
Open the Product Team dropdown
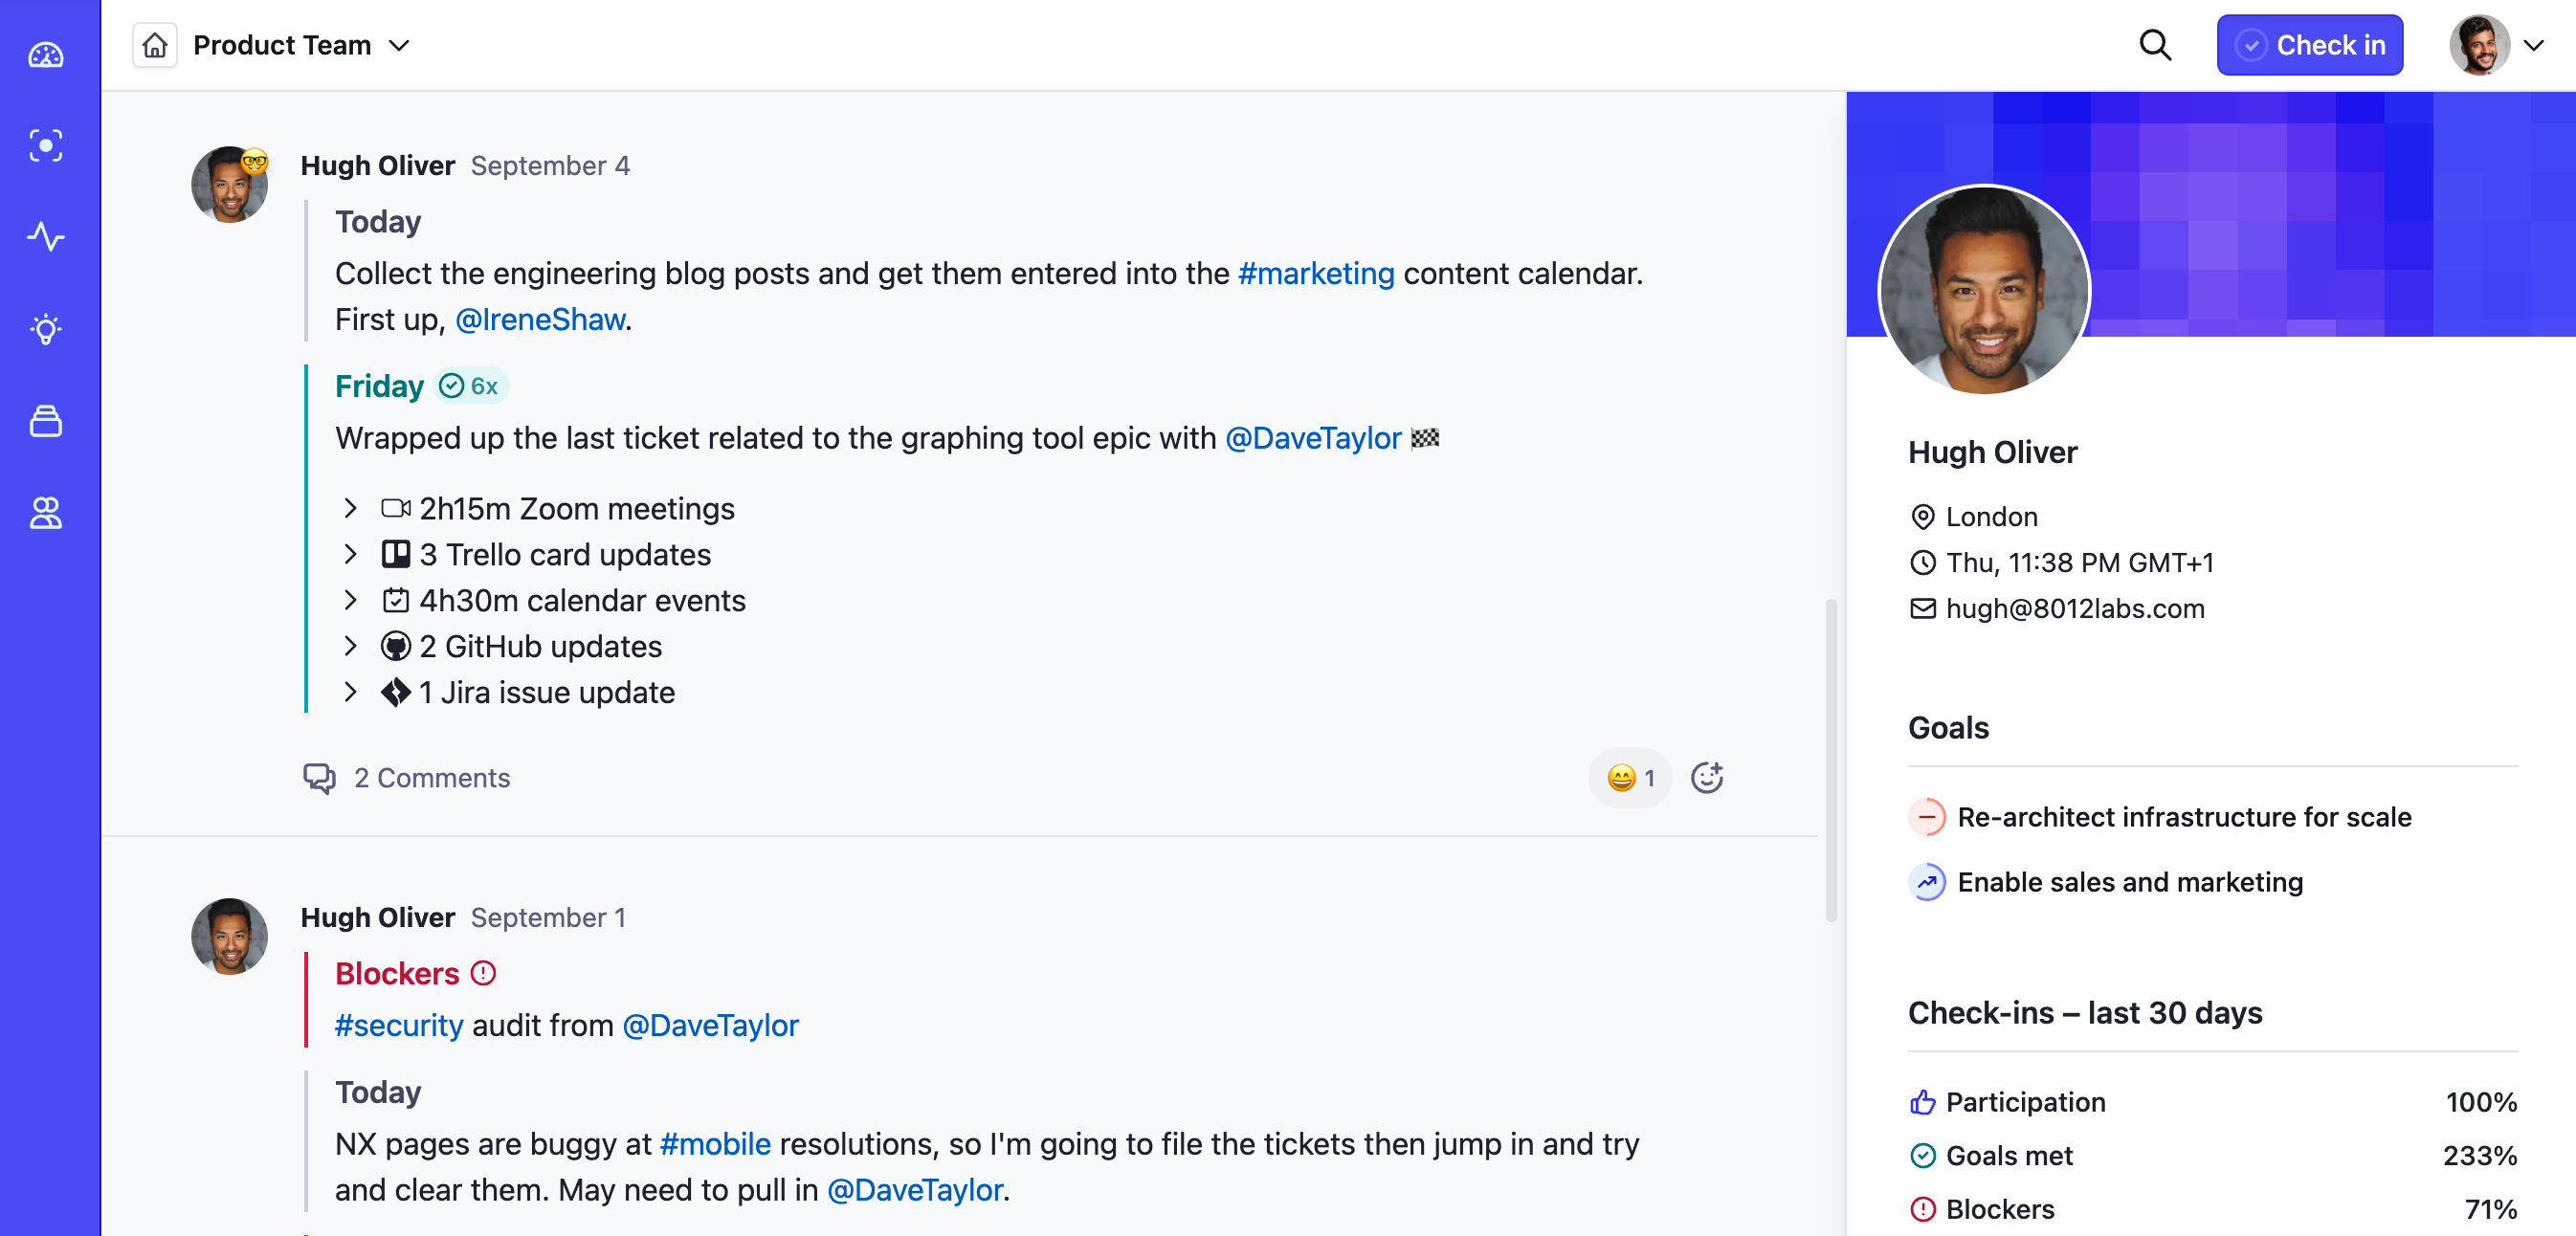pos(301,45)
